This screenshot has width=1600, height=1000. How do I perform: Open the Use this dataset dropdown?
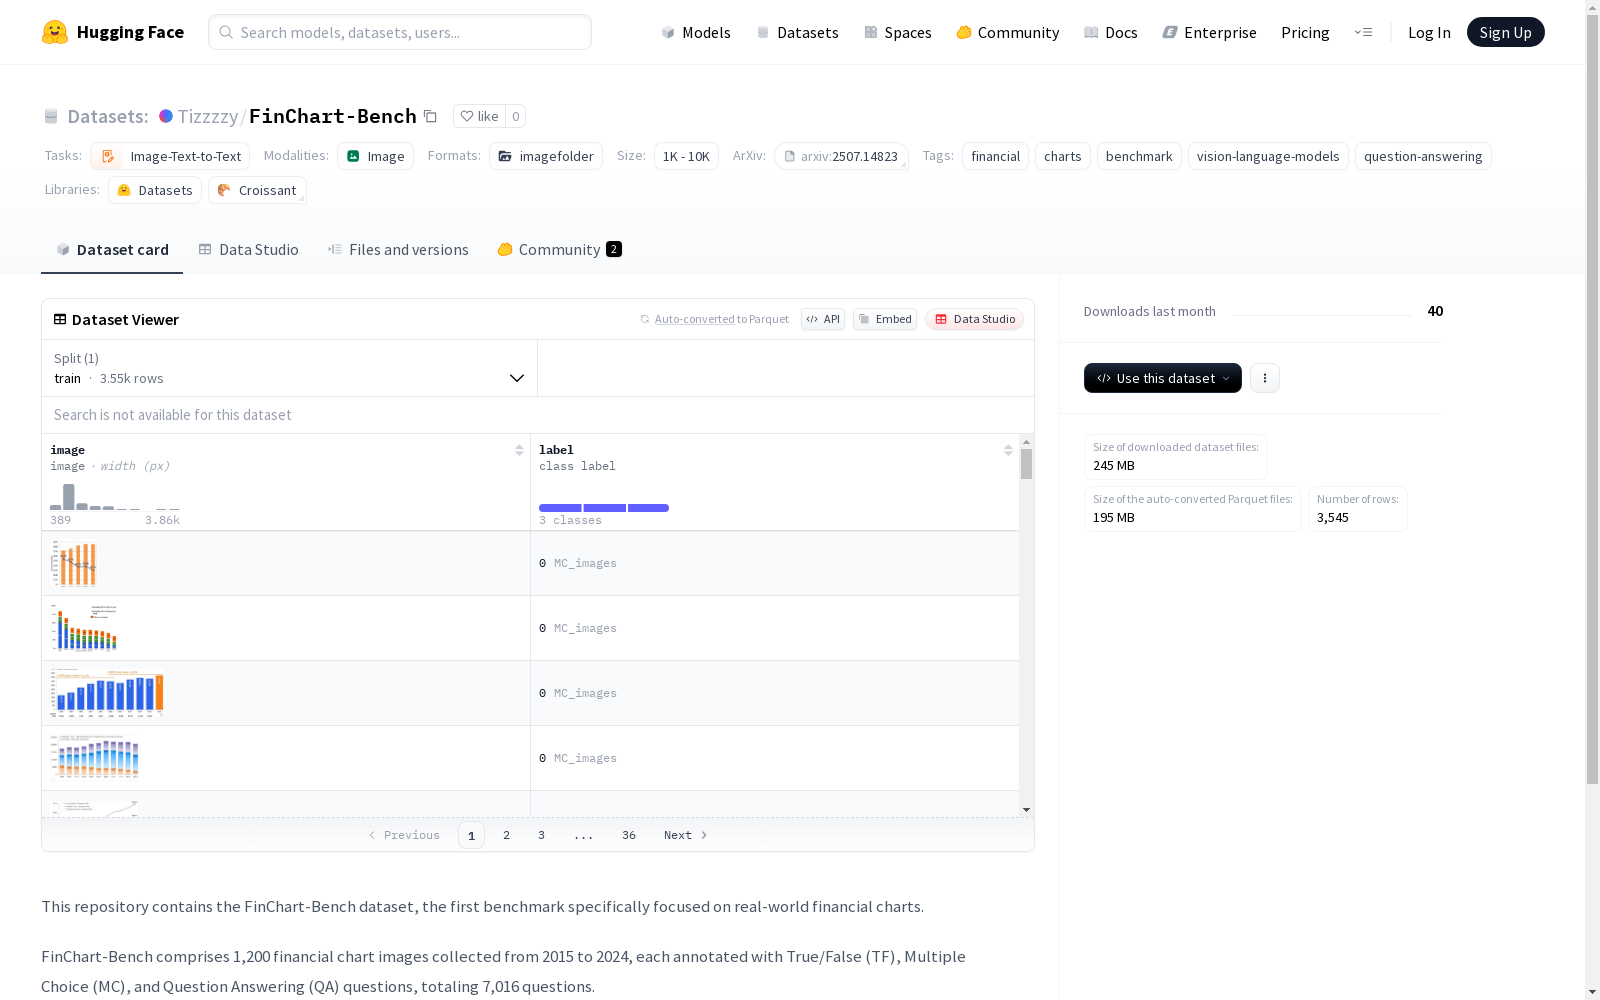tap(1162, 378)
